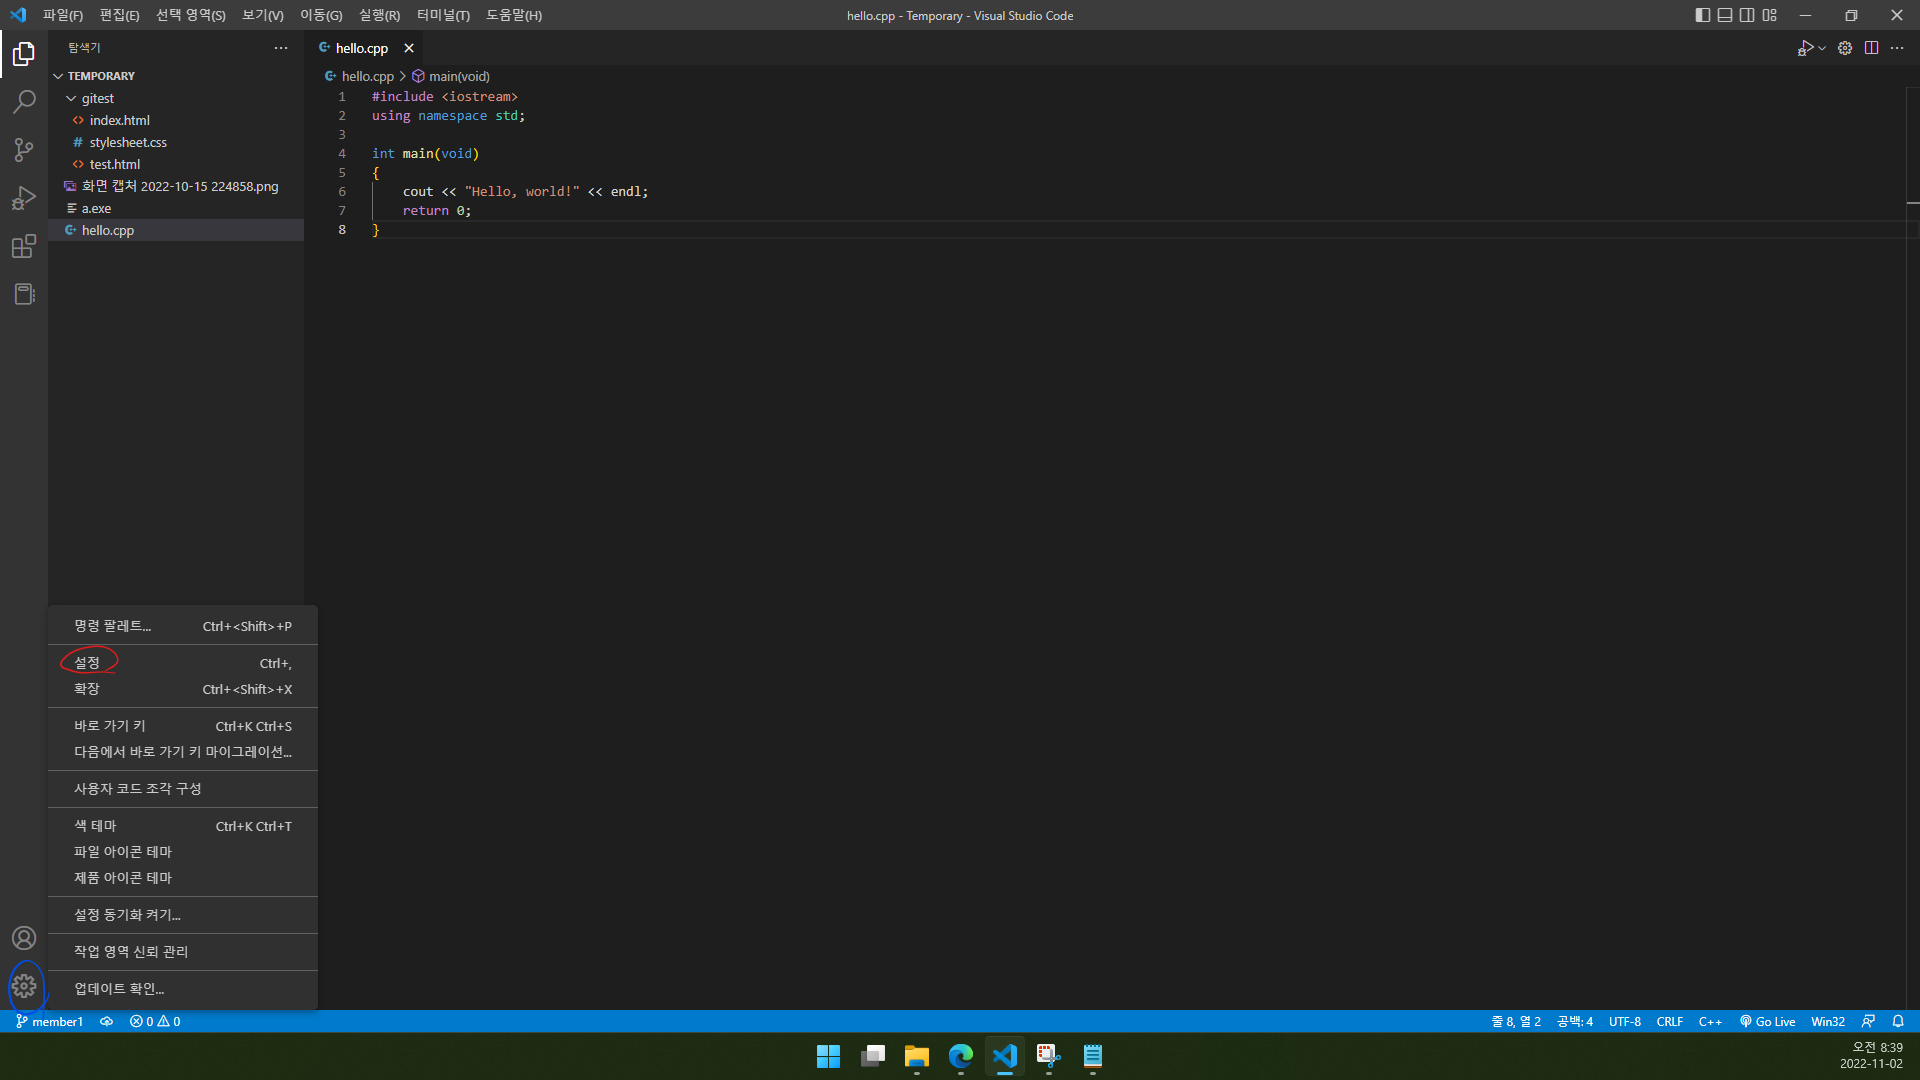Select 파일 아이콘 테마 menu entry
Image resolution: width=1920 pixels, height=1080 pixels.
(x=183, y=852)
